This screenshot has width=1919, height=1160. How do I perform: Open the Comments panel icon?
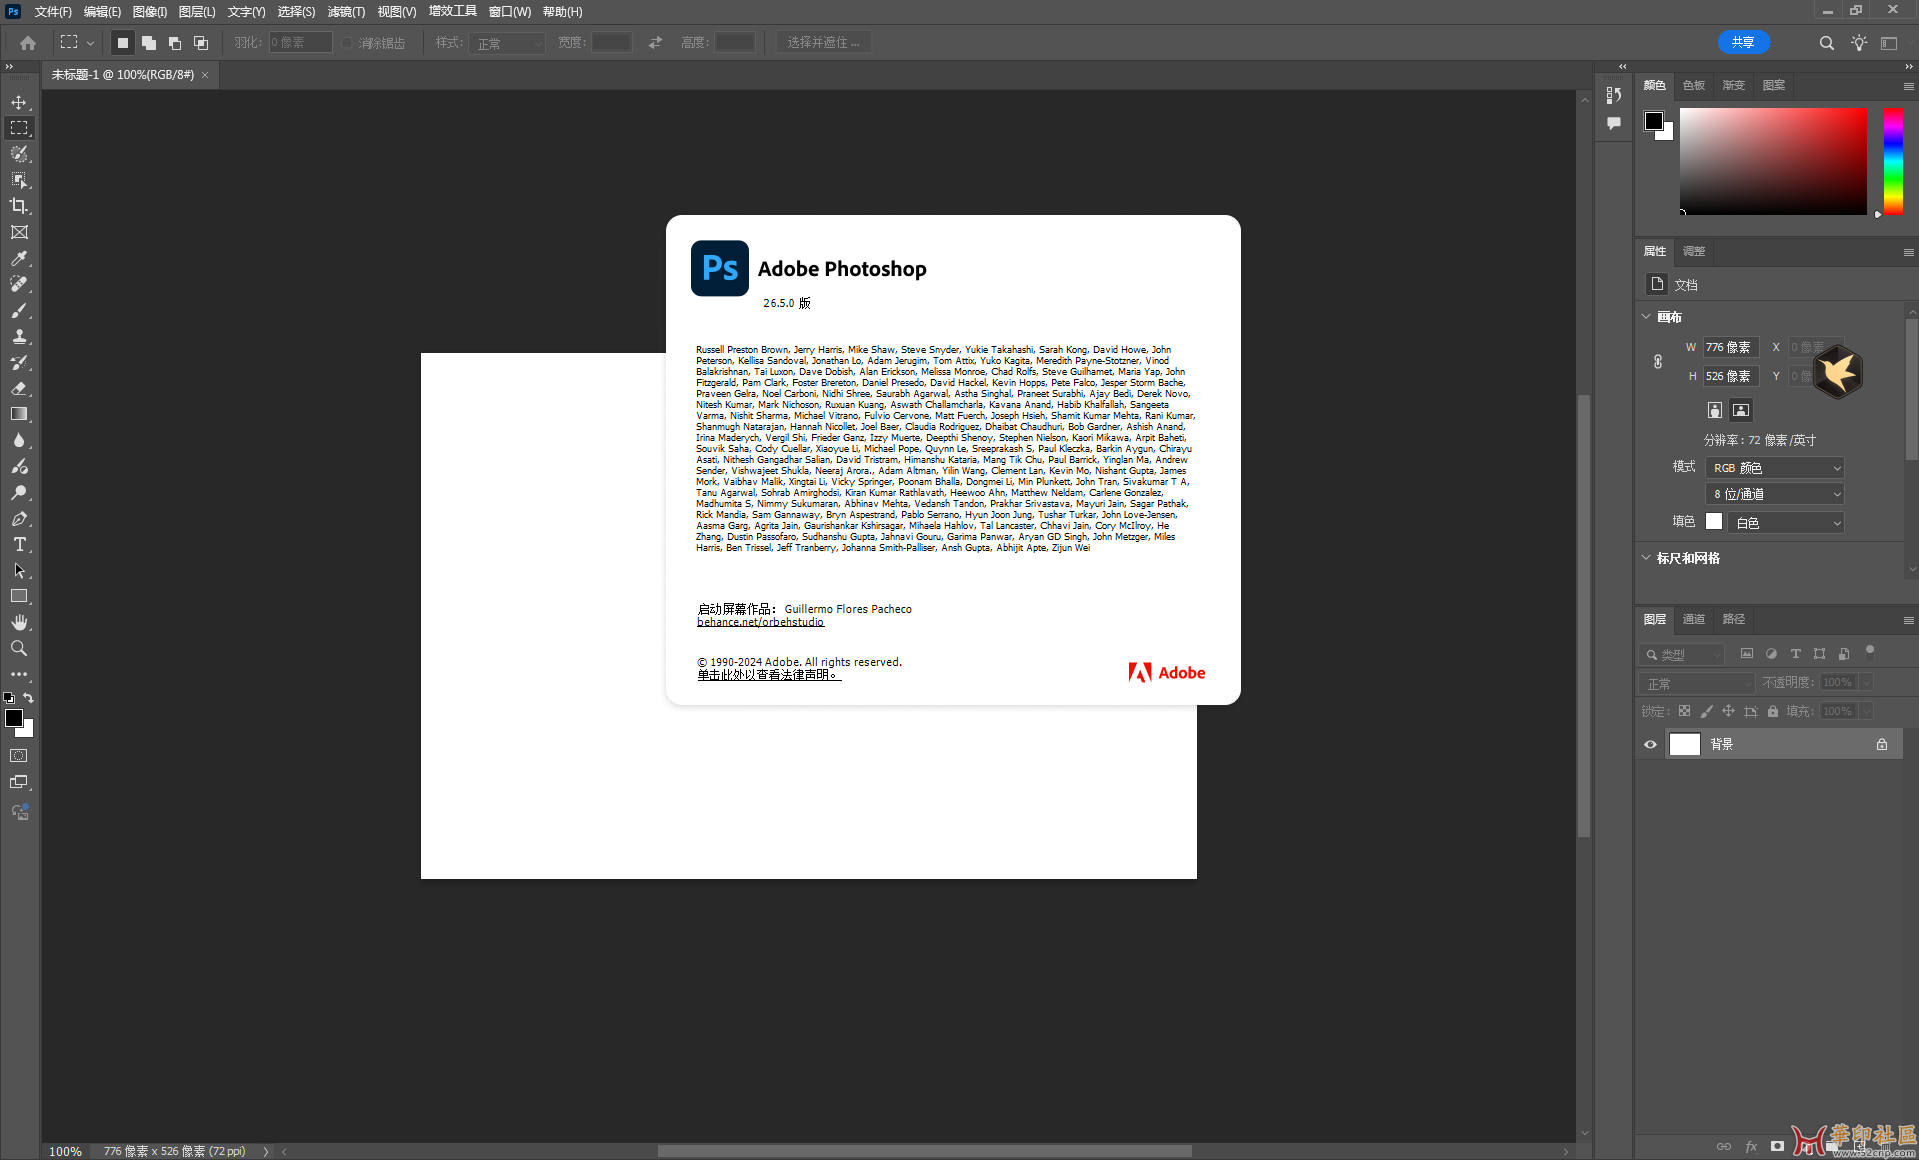(x=1613, y=124)
